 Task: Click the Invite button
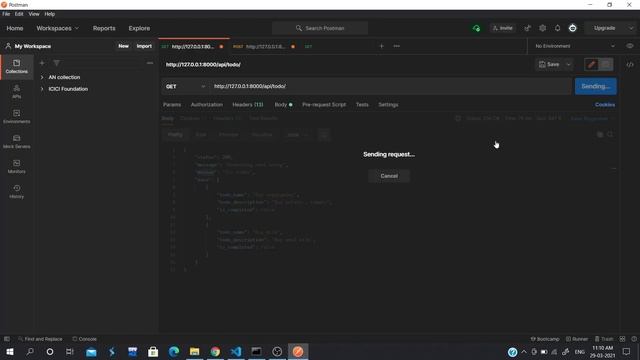point(502,28)
